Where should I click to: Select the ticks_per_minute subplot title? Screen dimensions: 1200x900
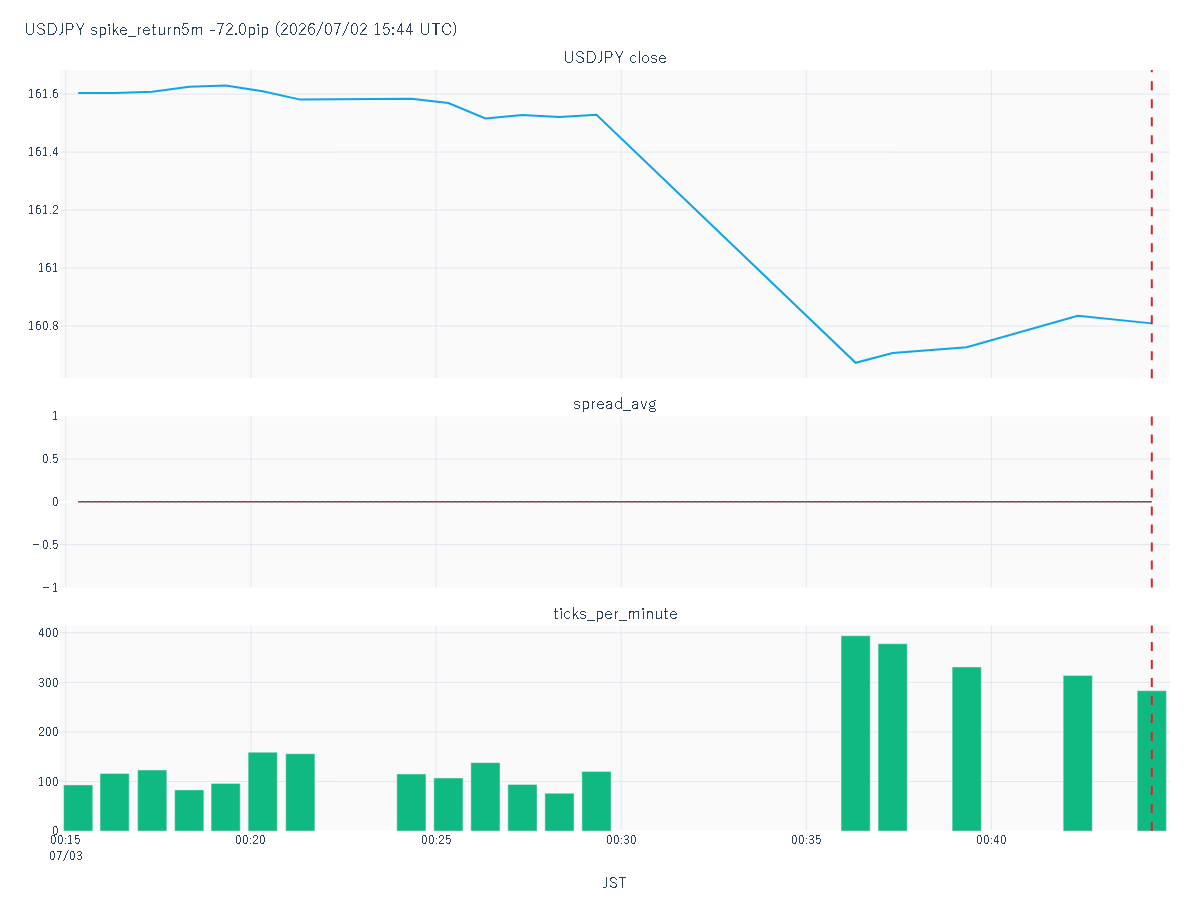615,613
